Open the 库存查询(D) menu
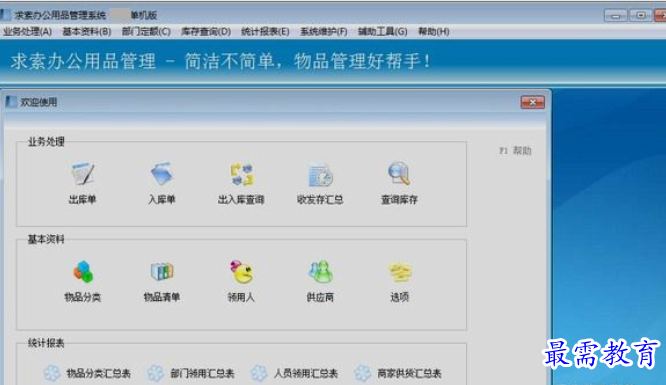The height and width of the screenshot is (385, 666). click(206, 31)
